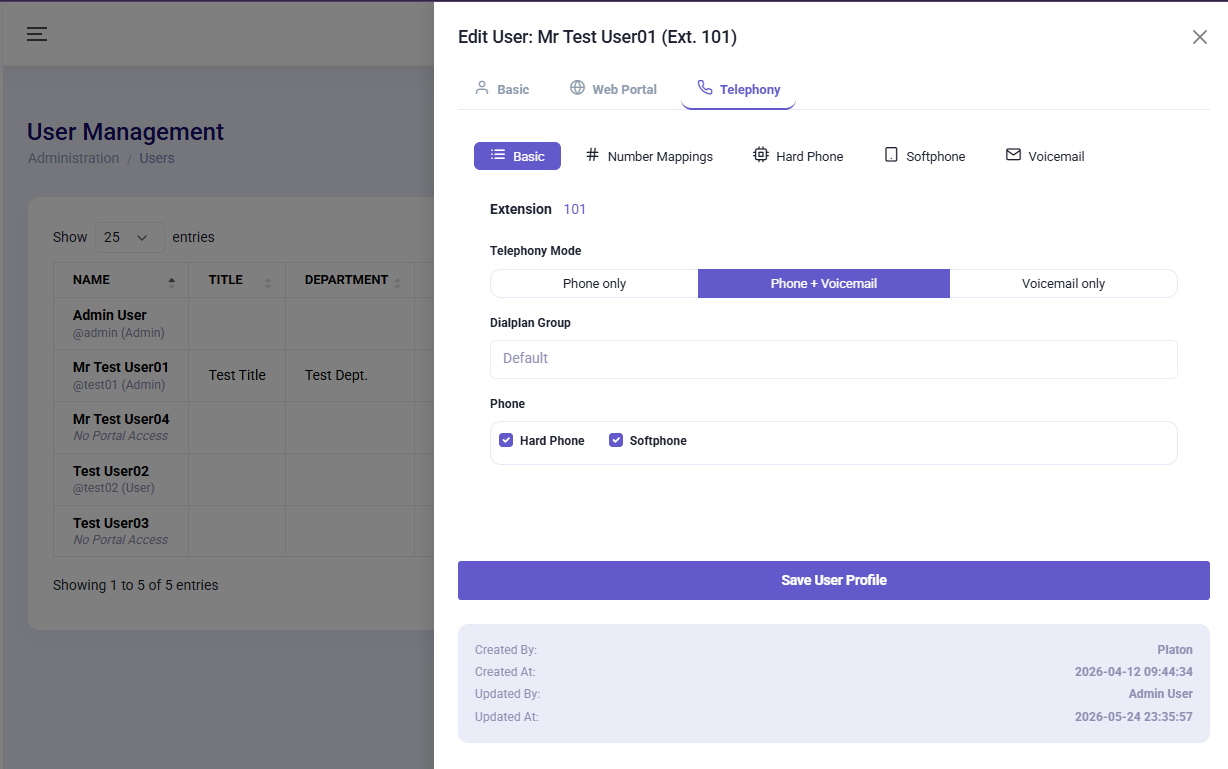This screenshot has width=1228, height=769.
Task: Click the User Management page heading
Action: [125, 132]
